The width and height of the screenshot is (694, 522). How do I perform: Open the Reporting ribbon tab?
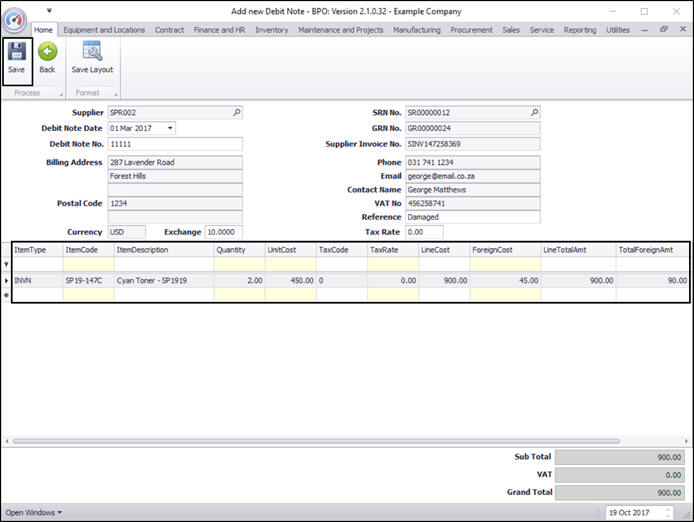coord(580,30)
